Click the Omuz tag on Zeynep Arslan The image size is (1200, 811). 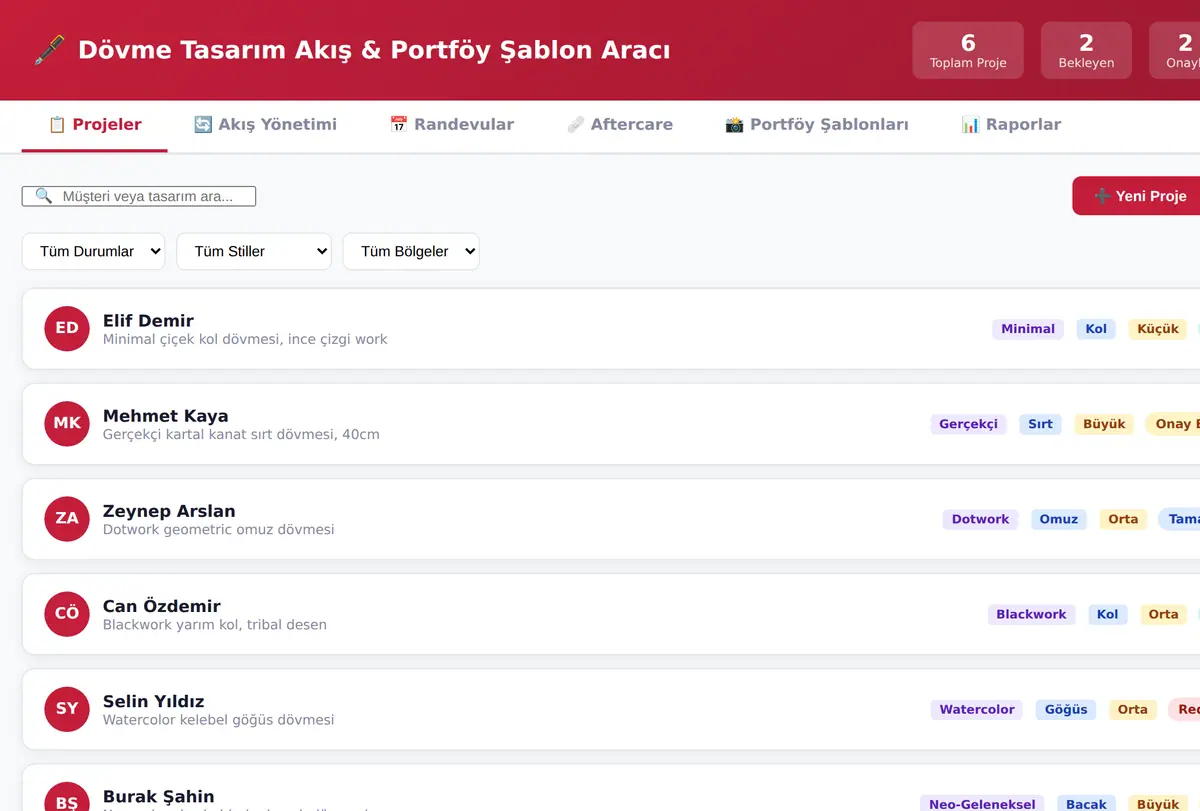1059,519
